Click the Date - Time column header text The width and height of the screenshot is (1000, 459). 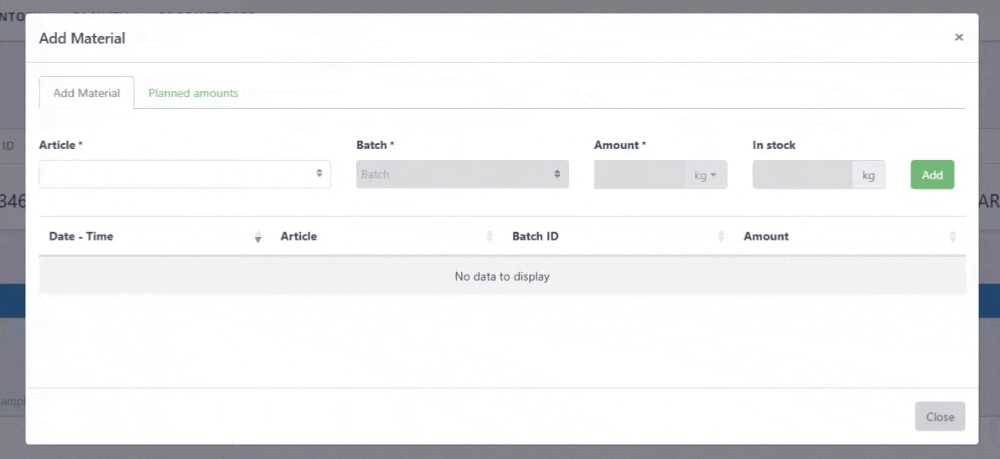(x=81, y=237)
